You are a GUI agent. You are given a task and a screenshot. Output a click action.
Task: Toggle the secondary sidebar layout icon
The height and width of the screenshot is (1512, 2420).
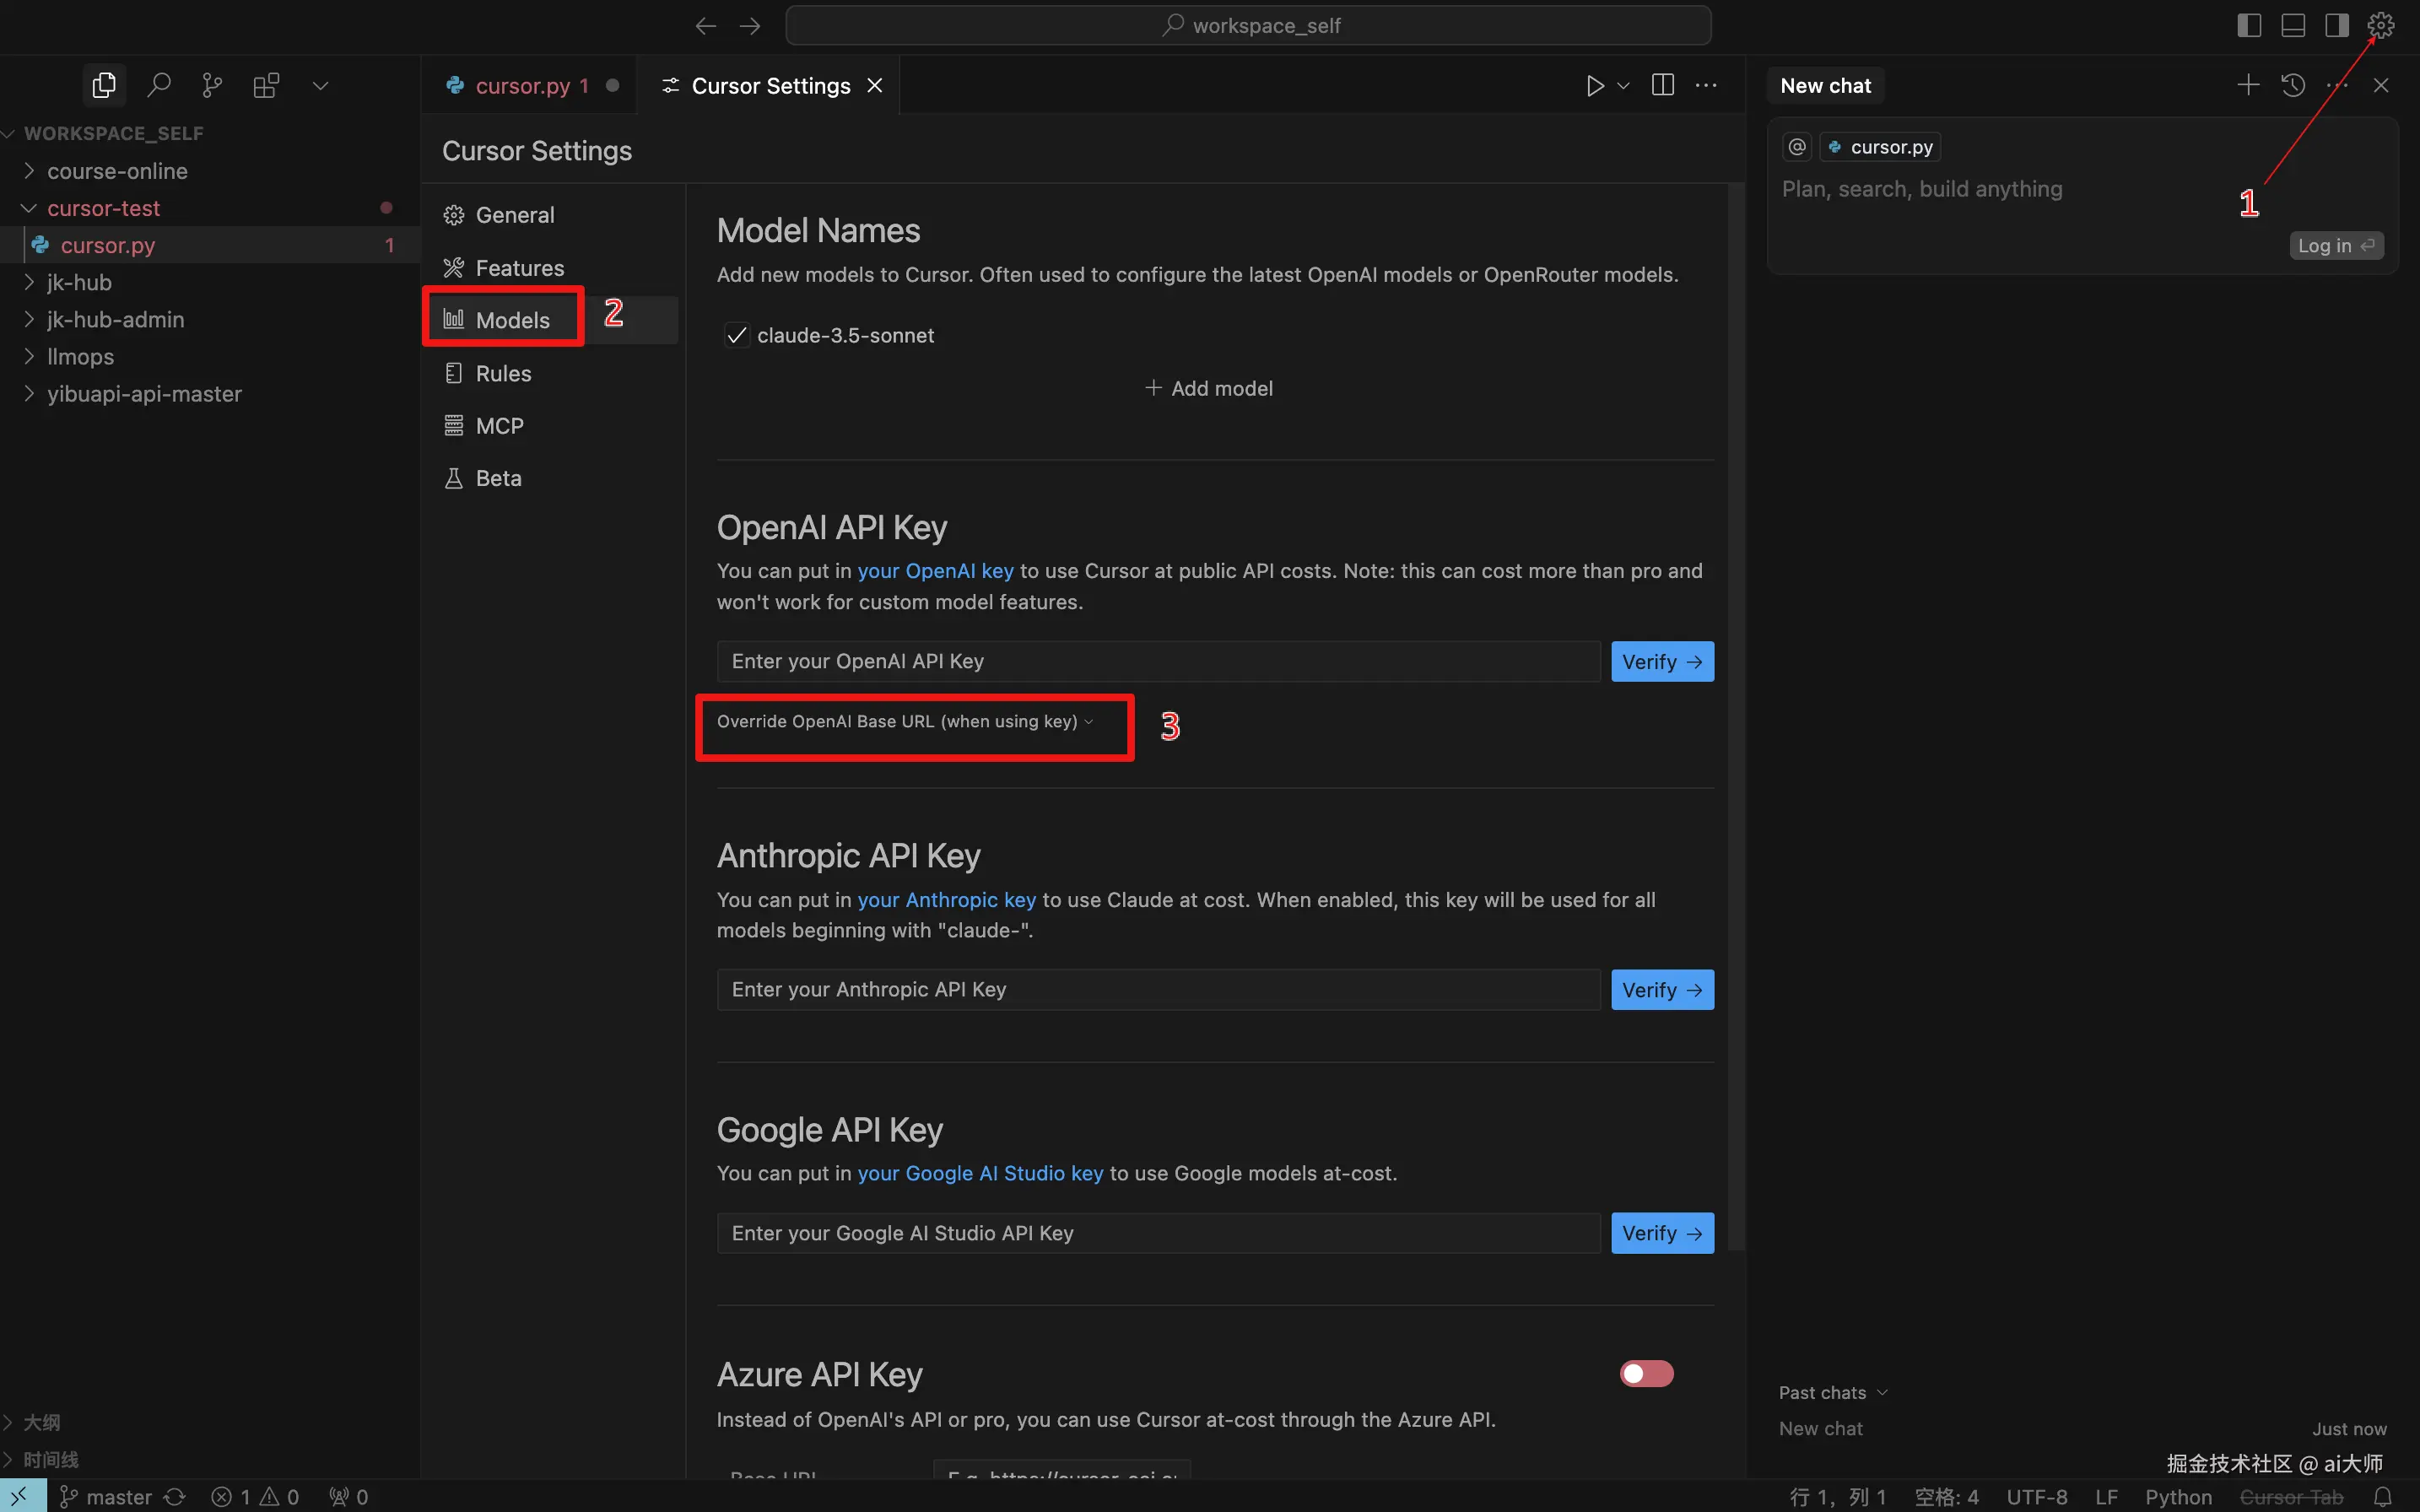click(2336, 26)
